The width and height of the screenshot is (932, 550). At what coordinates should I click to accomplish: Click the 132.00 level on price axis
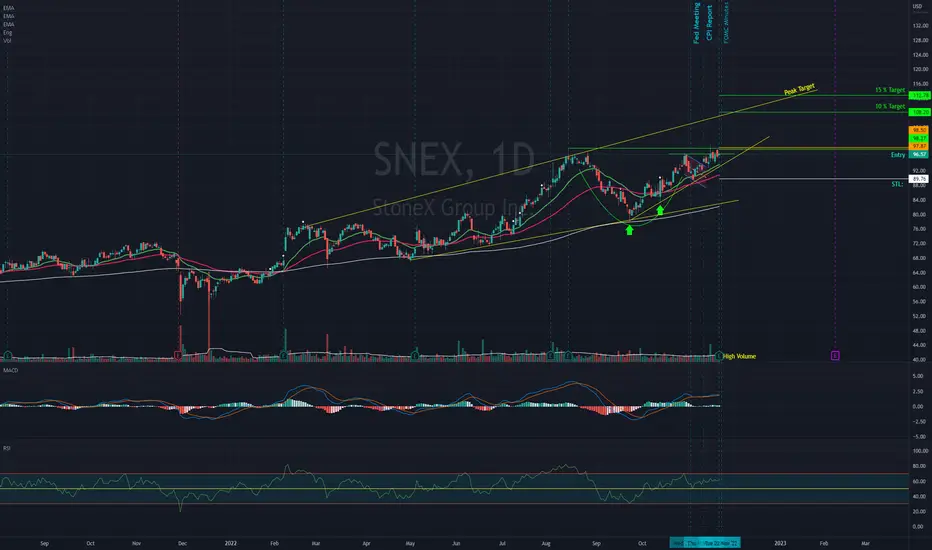pyautogui.click(x=920, y=26)
